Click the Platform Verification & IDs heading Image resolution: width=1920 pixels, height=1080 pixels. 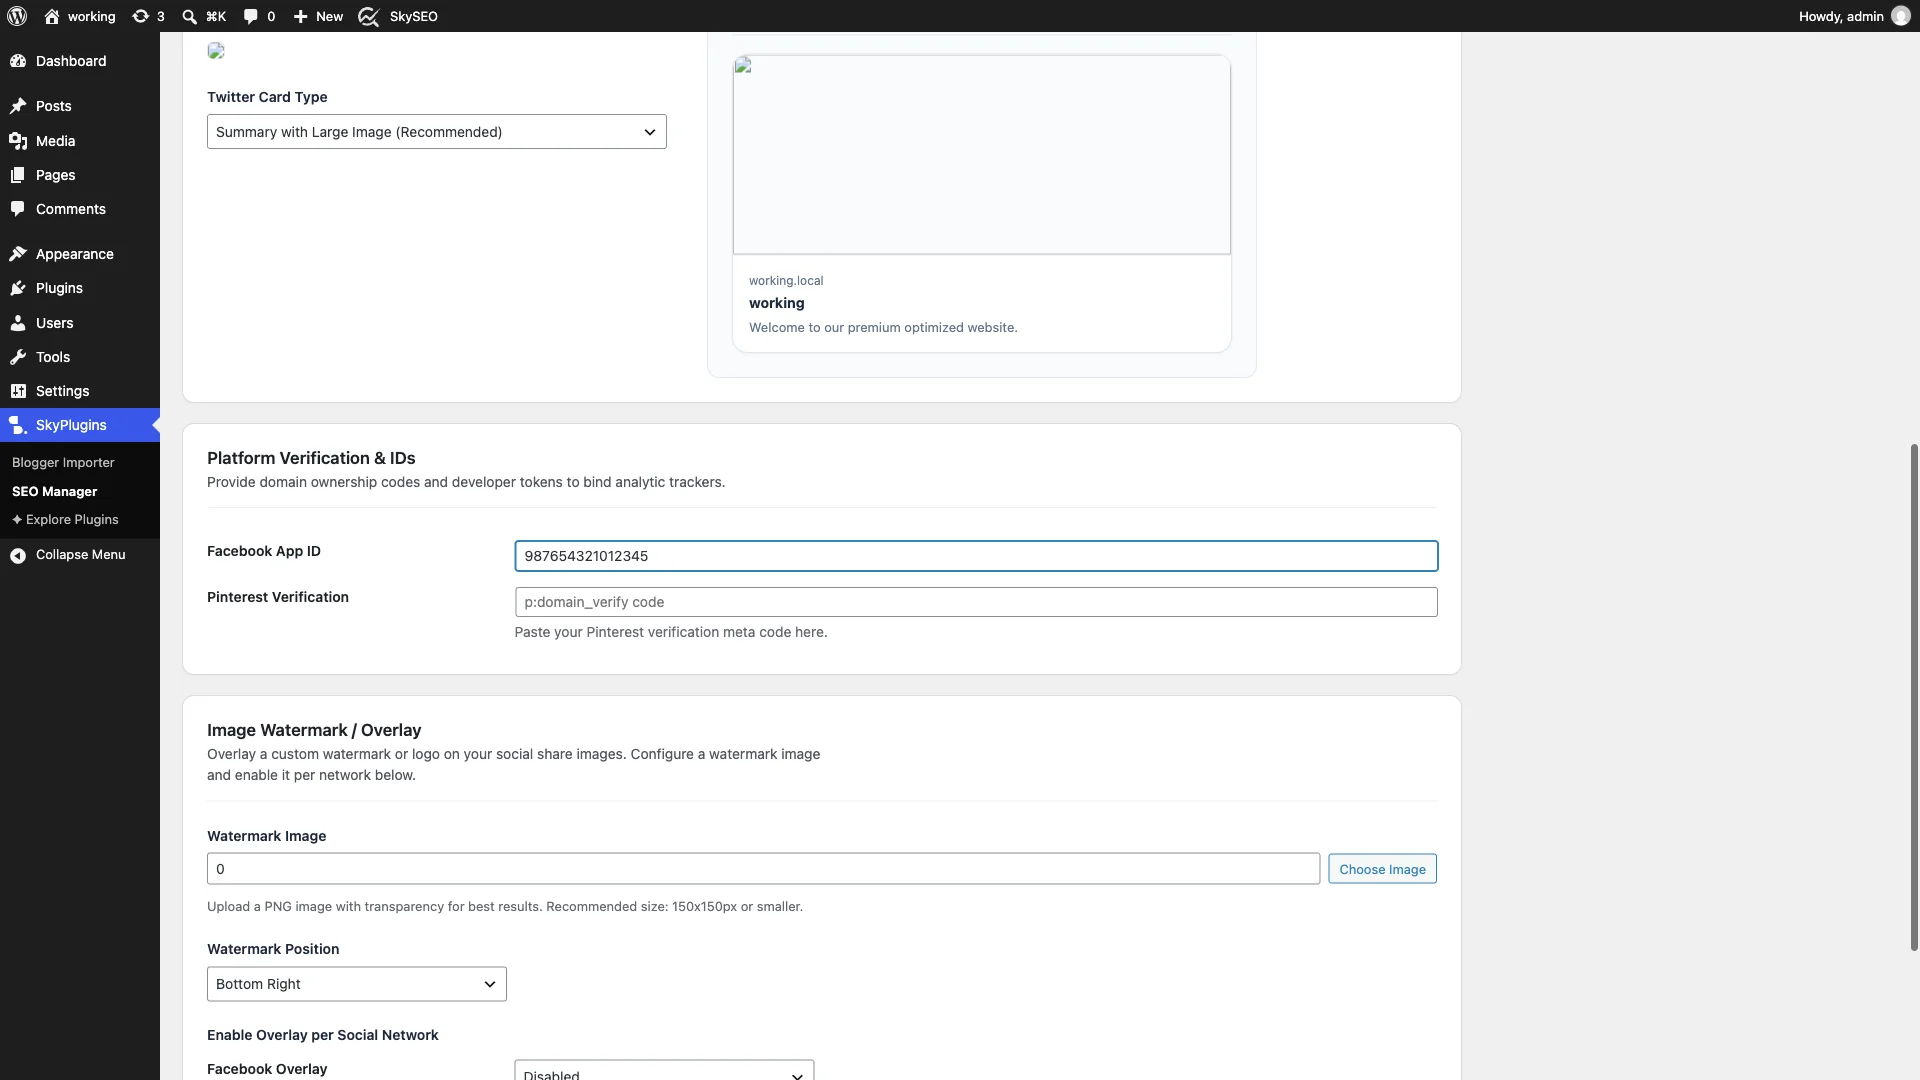[x=311, y=458]
